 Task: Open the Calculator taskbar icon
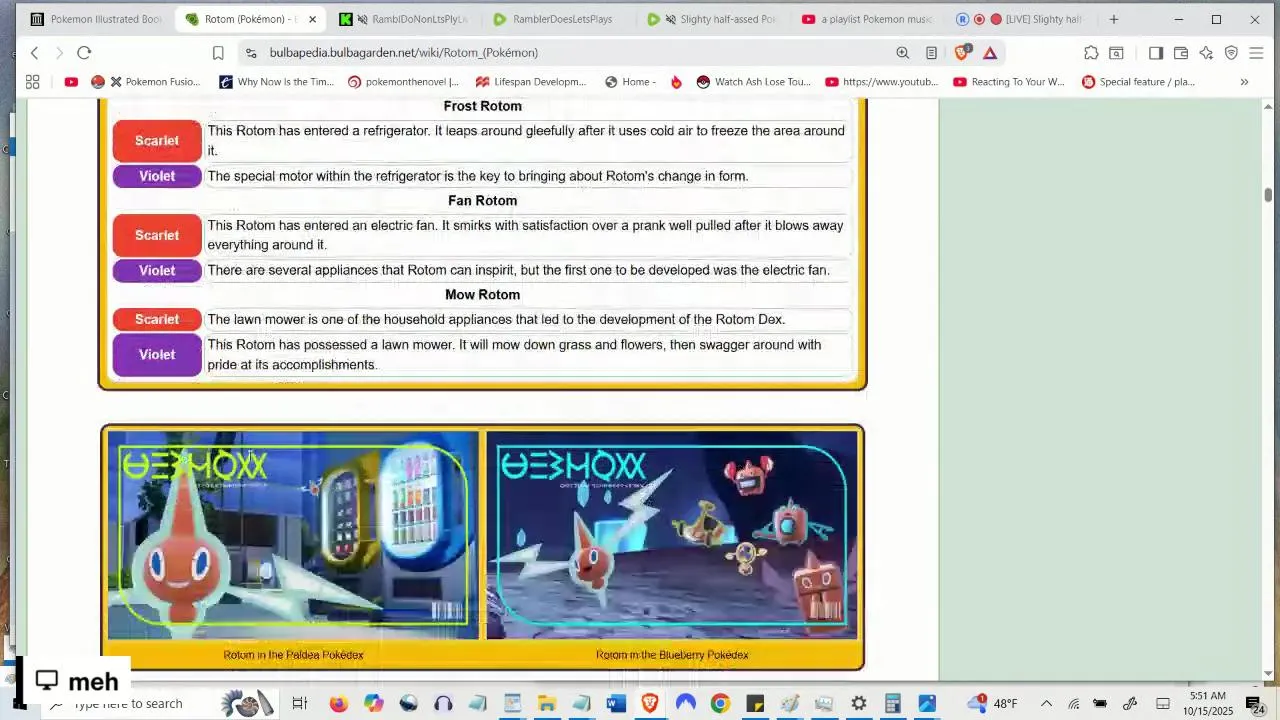tap(893, 704)
